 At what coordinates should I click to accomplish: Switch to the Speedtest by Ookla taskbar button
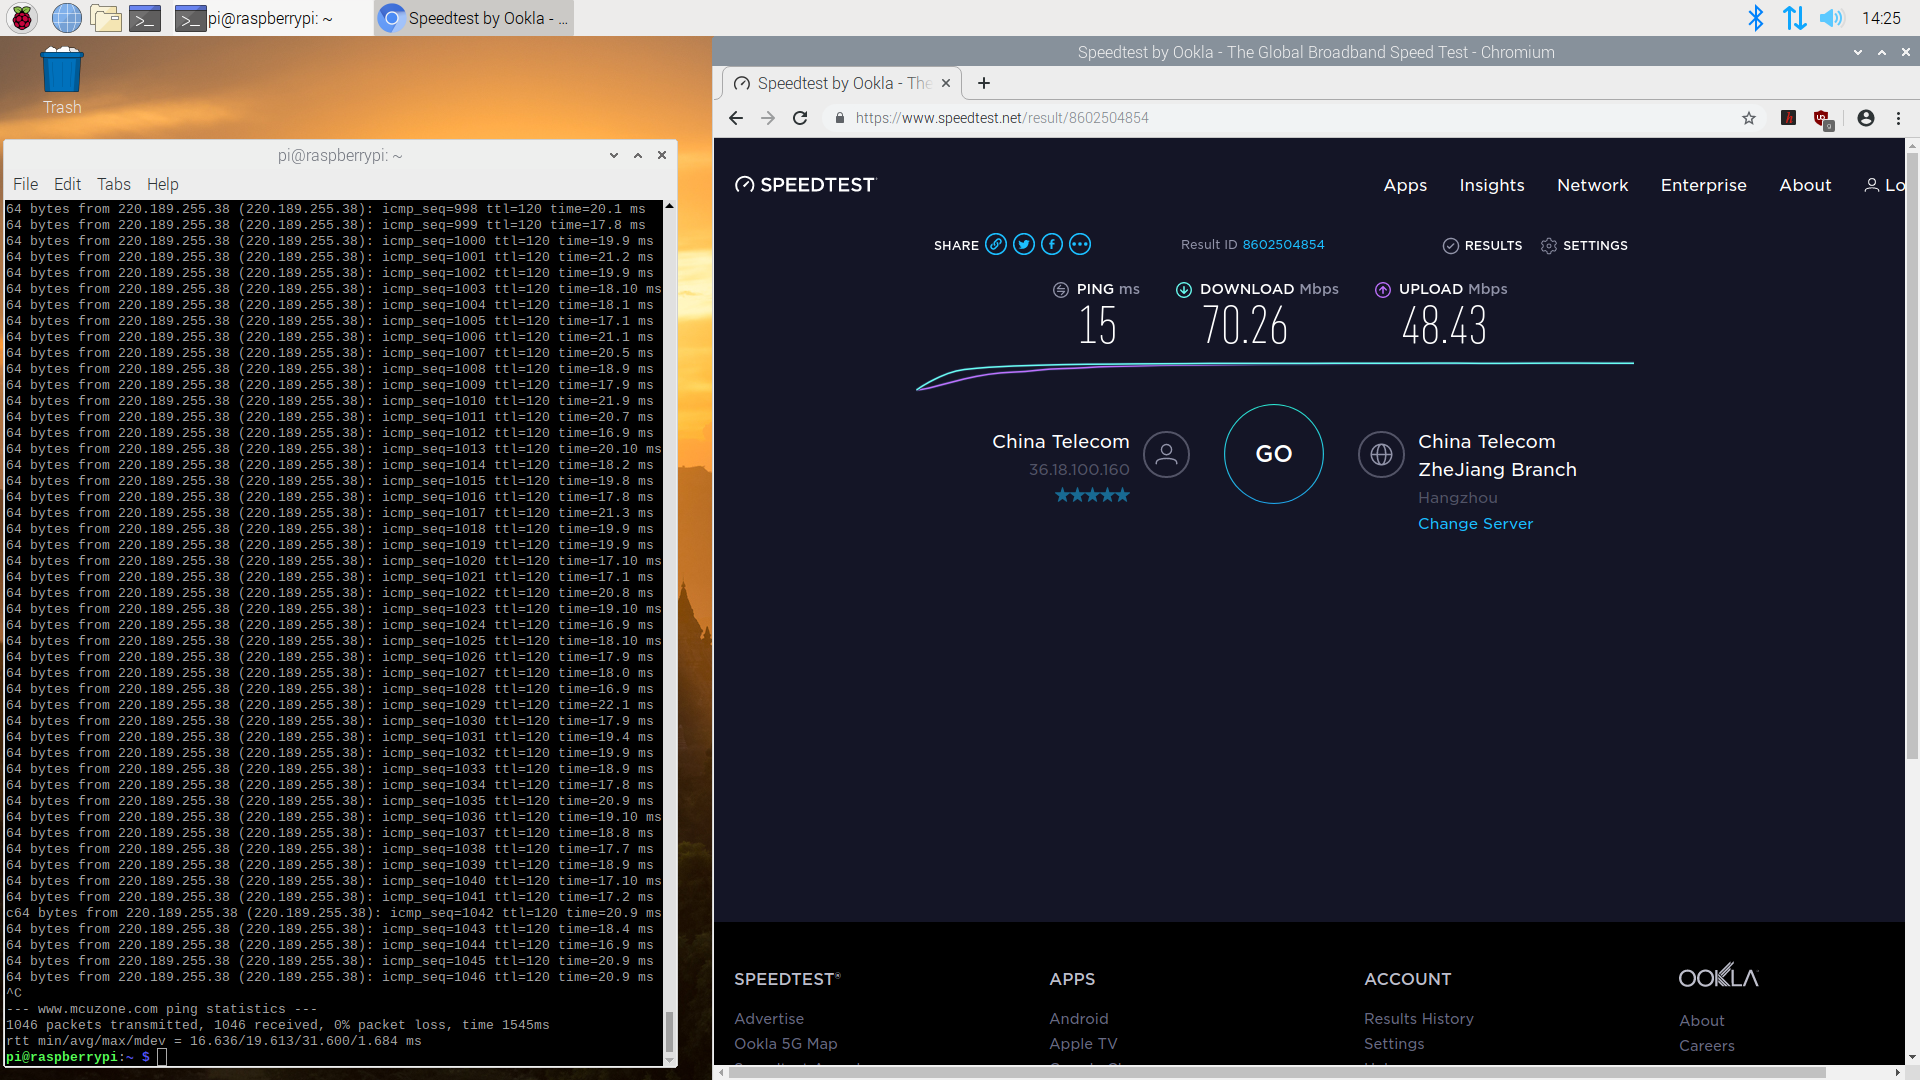(x=474, y=18)
